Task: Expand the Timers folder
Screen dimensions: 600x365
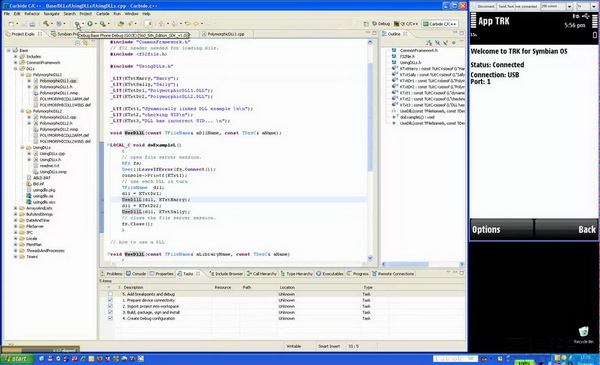Action: pyautogui.click(x=16, y=257)
